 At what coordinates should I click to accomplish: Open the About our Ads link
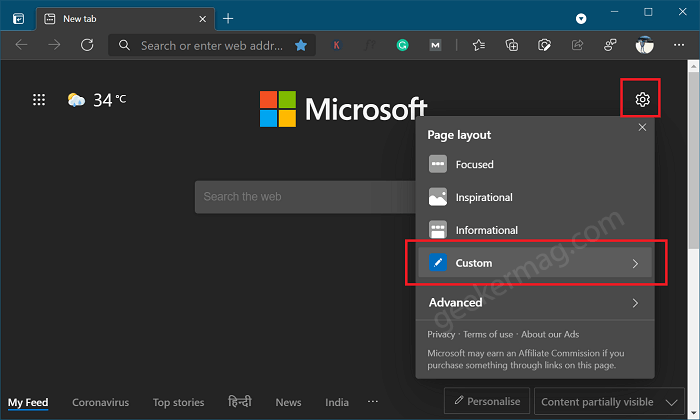tap(550, 334)
